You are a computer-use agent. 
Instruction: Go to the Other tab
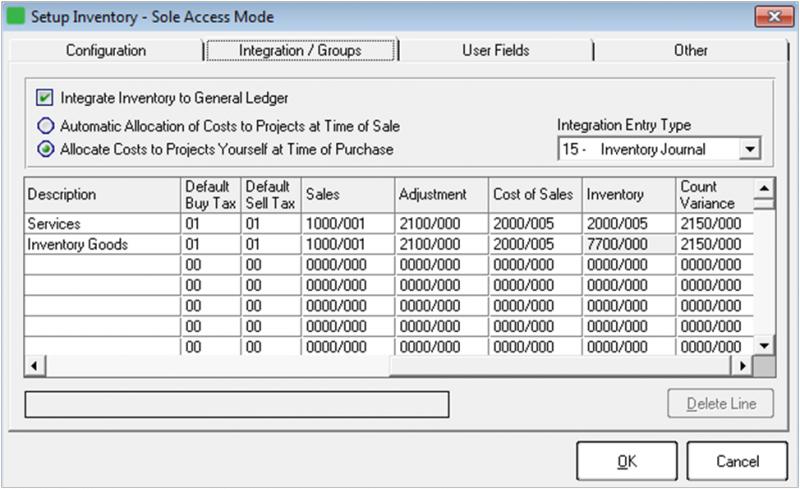point(690,50)
